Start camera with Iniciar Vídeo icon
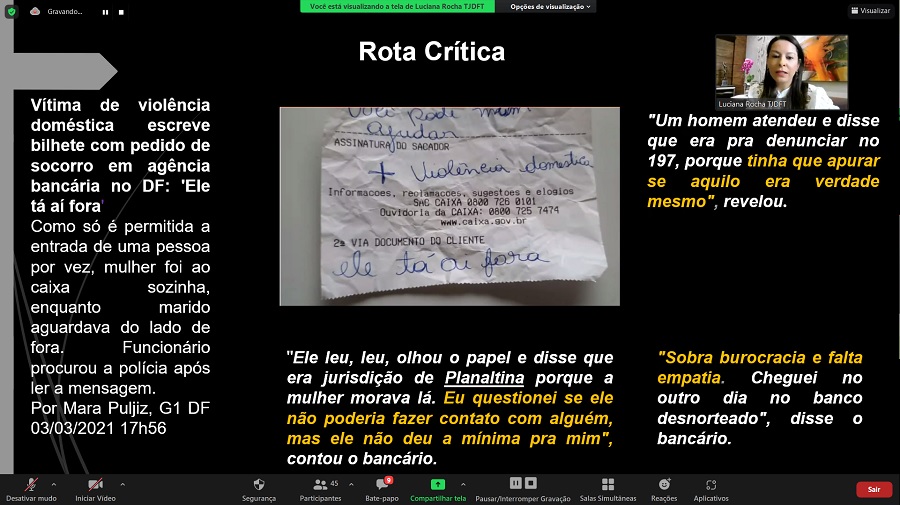Viewport: 900px width, 505px height. click(95, 484)
